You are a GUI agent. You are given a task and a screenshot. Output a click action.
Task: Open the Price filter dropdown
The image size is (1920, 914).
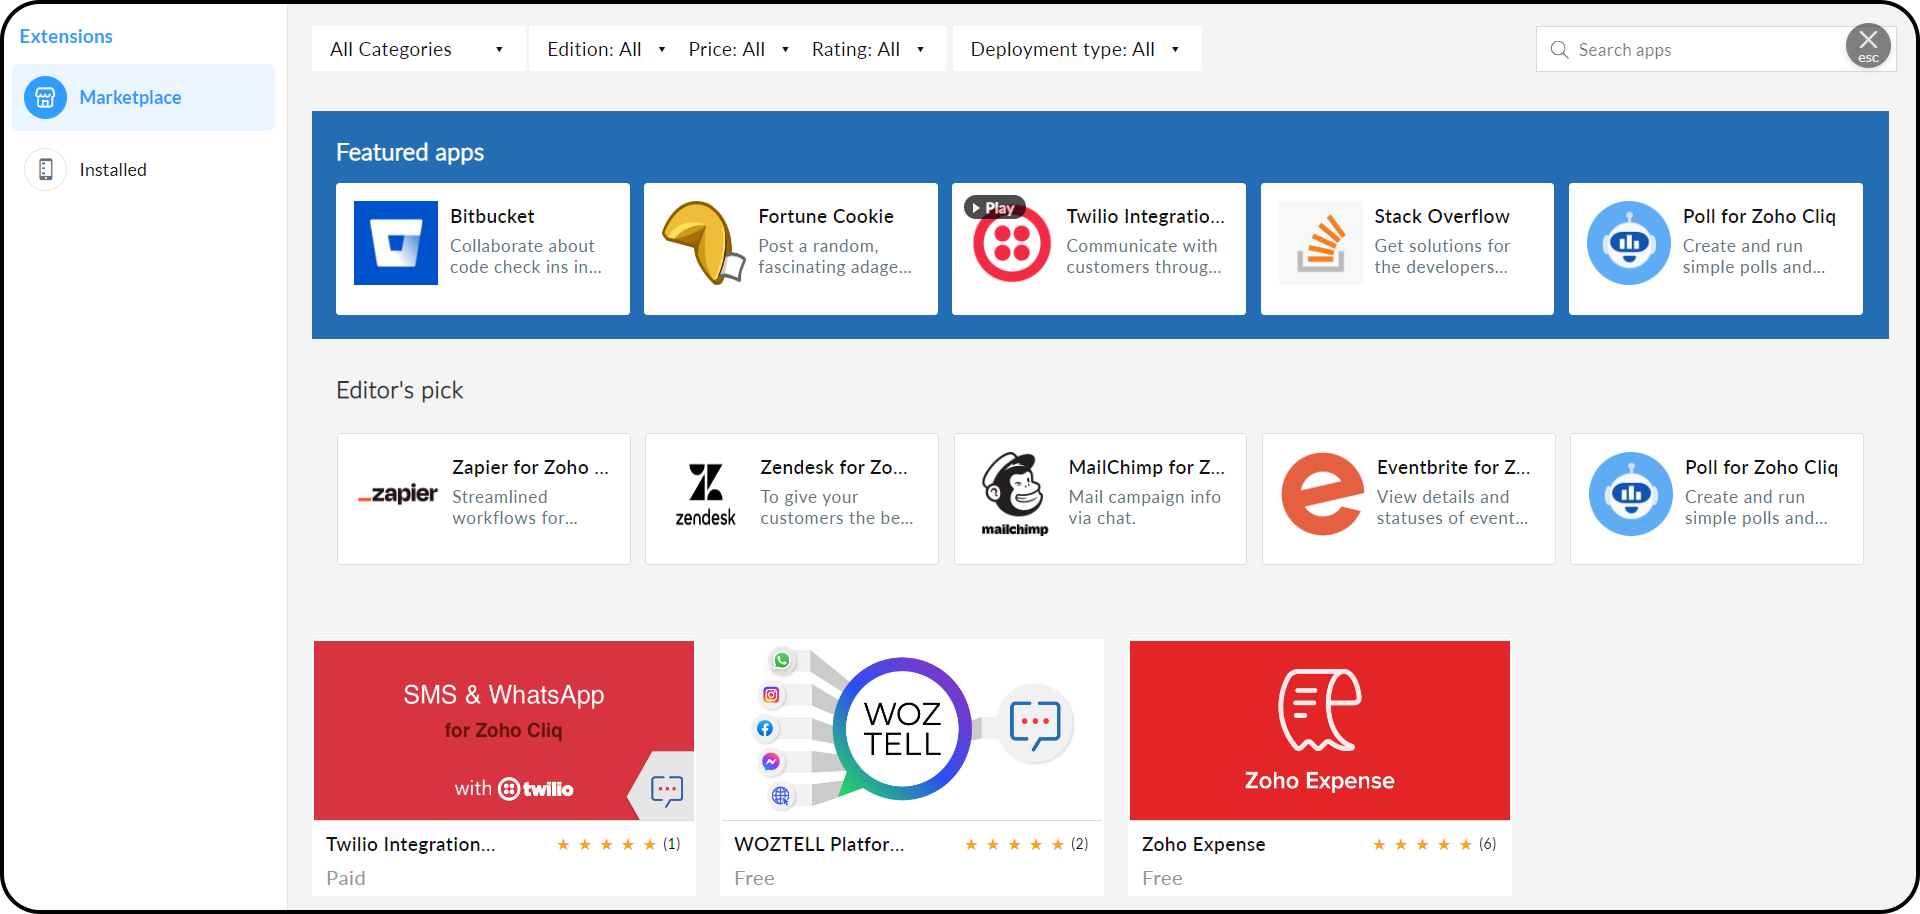point(738,49)
